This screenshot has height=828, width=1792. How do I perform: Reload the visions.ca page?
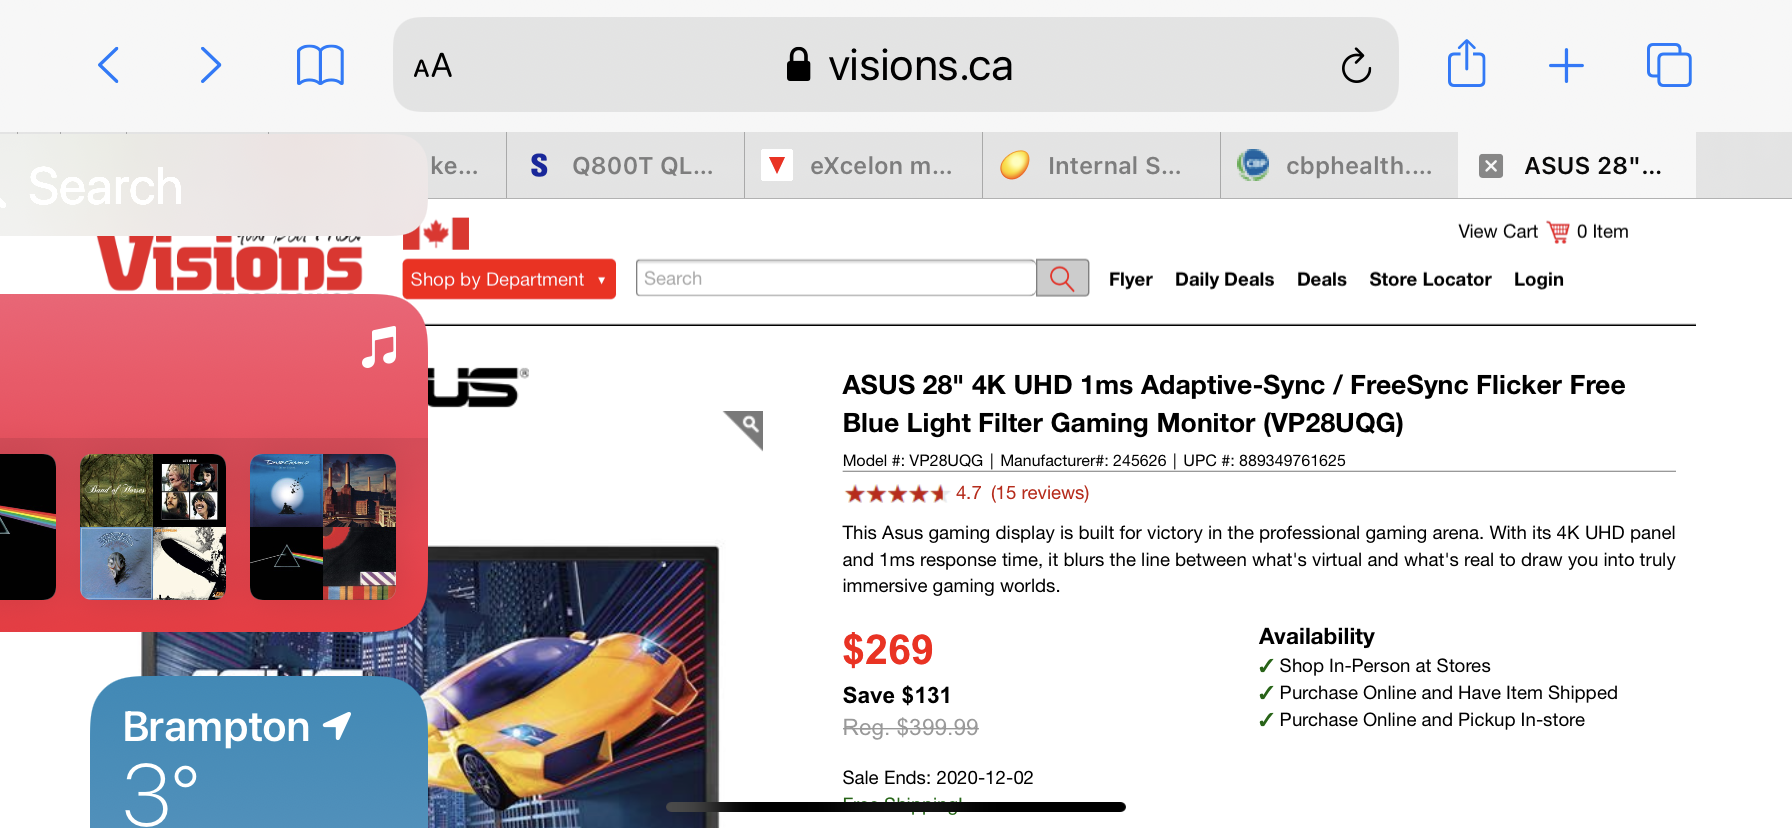click(x=1355, y=66)
